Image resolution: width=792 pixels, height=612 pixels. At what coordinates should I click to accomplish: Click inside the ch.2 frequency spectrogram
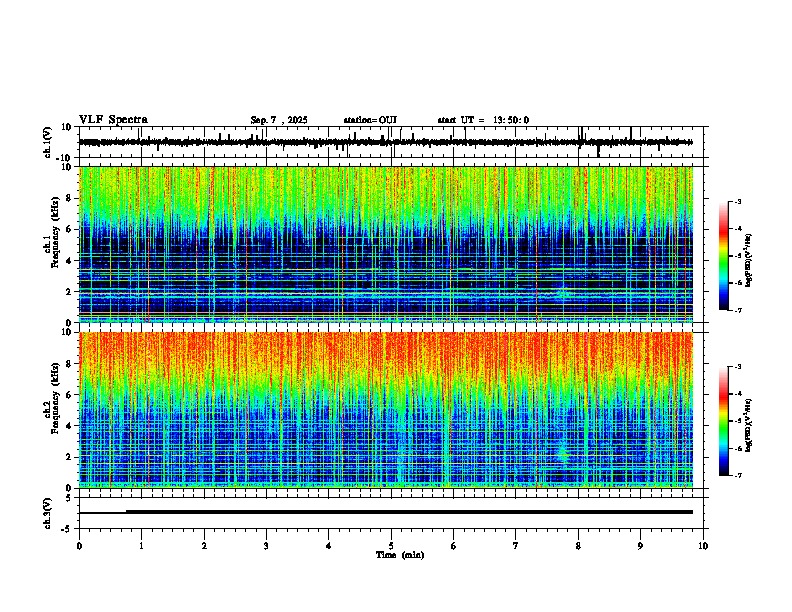[x=386, y=410]
